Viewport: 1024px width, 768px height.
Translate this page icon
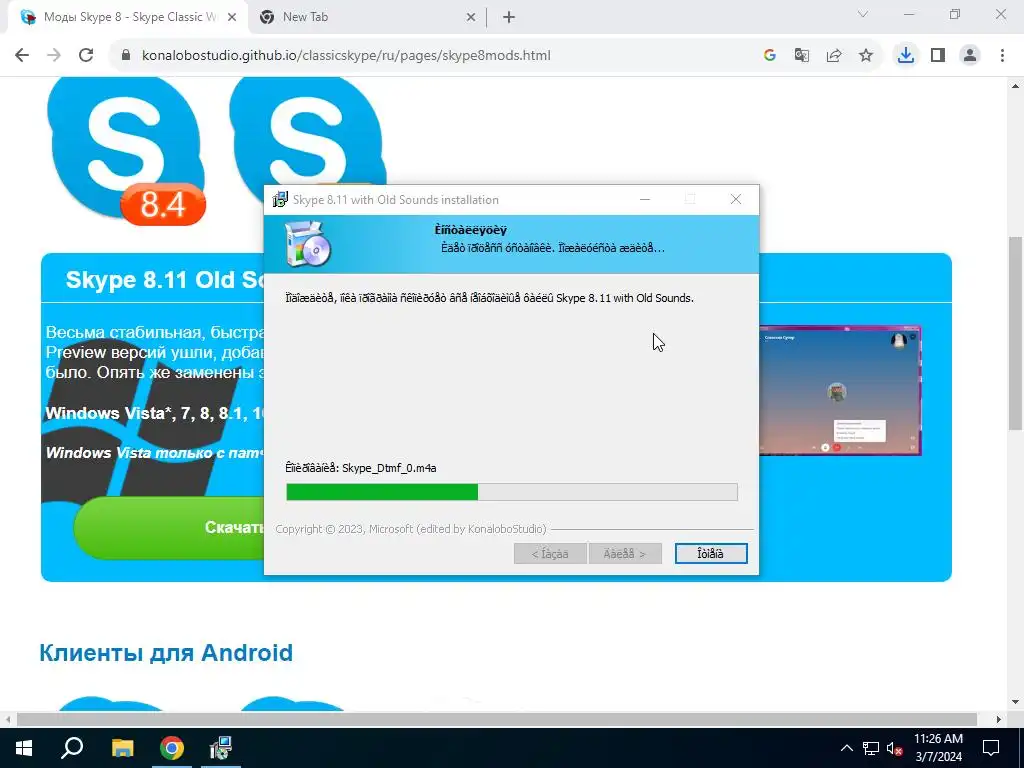[802, 56]
